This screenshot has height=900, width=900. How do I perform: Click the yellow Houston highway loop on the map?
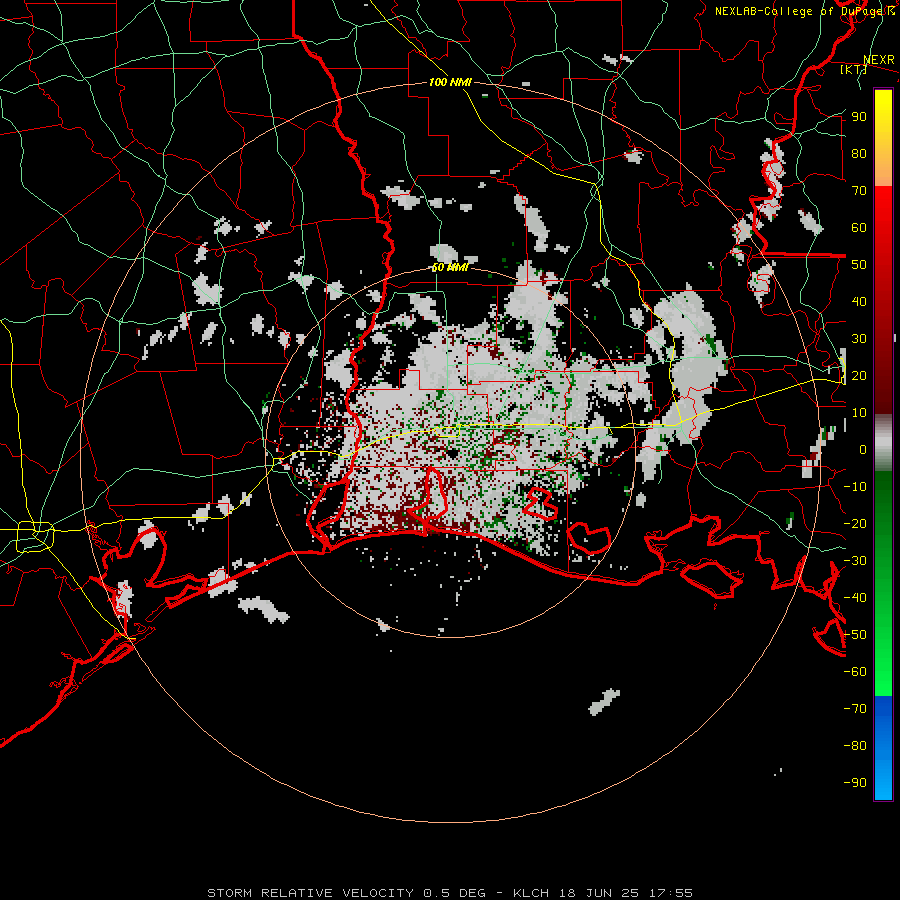(x=35, y=537)
